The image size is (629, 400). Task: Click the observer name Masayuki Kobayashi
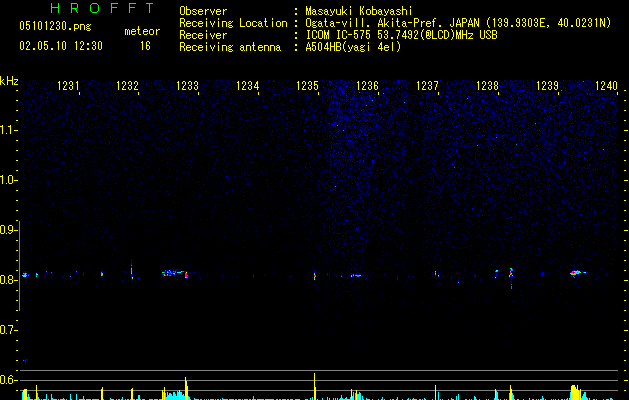(x=359, y=11)
